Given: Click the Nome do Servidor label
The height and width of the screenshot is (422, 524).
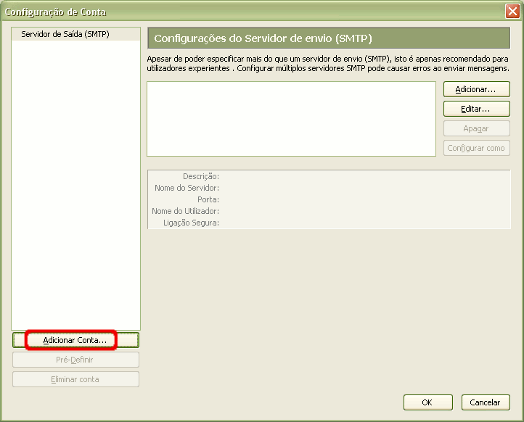Looking at the screenshot, I should 187,188.
